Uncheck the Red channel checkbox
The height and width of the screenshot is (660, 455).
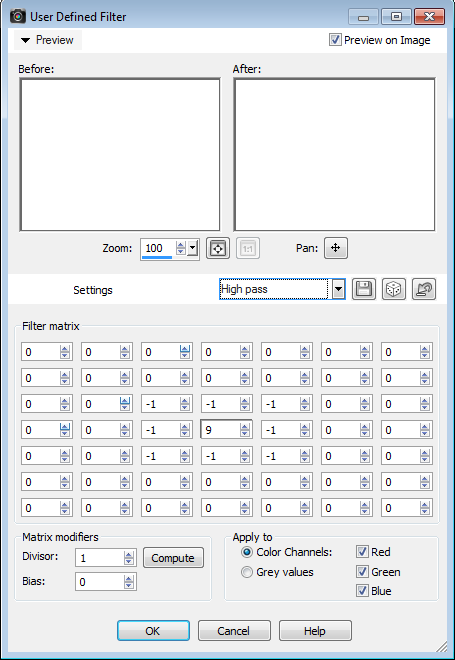point(362,551)
